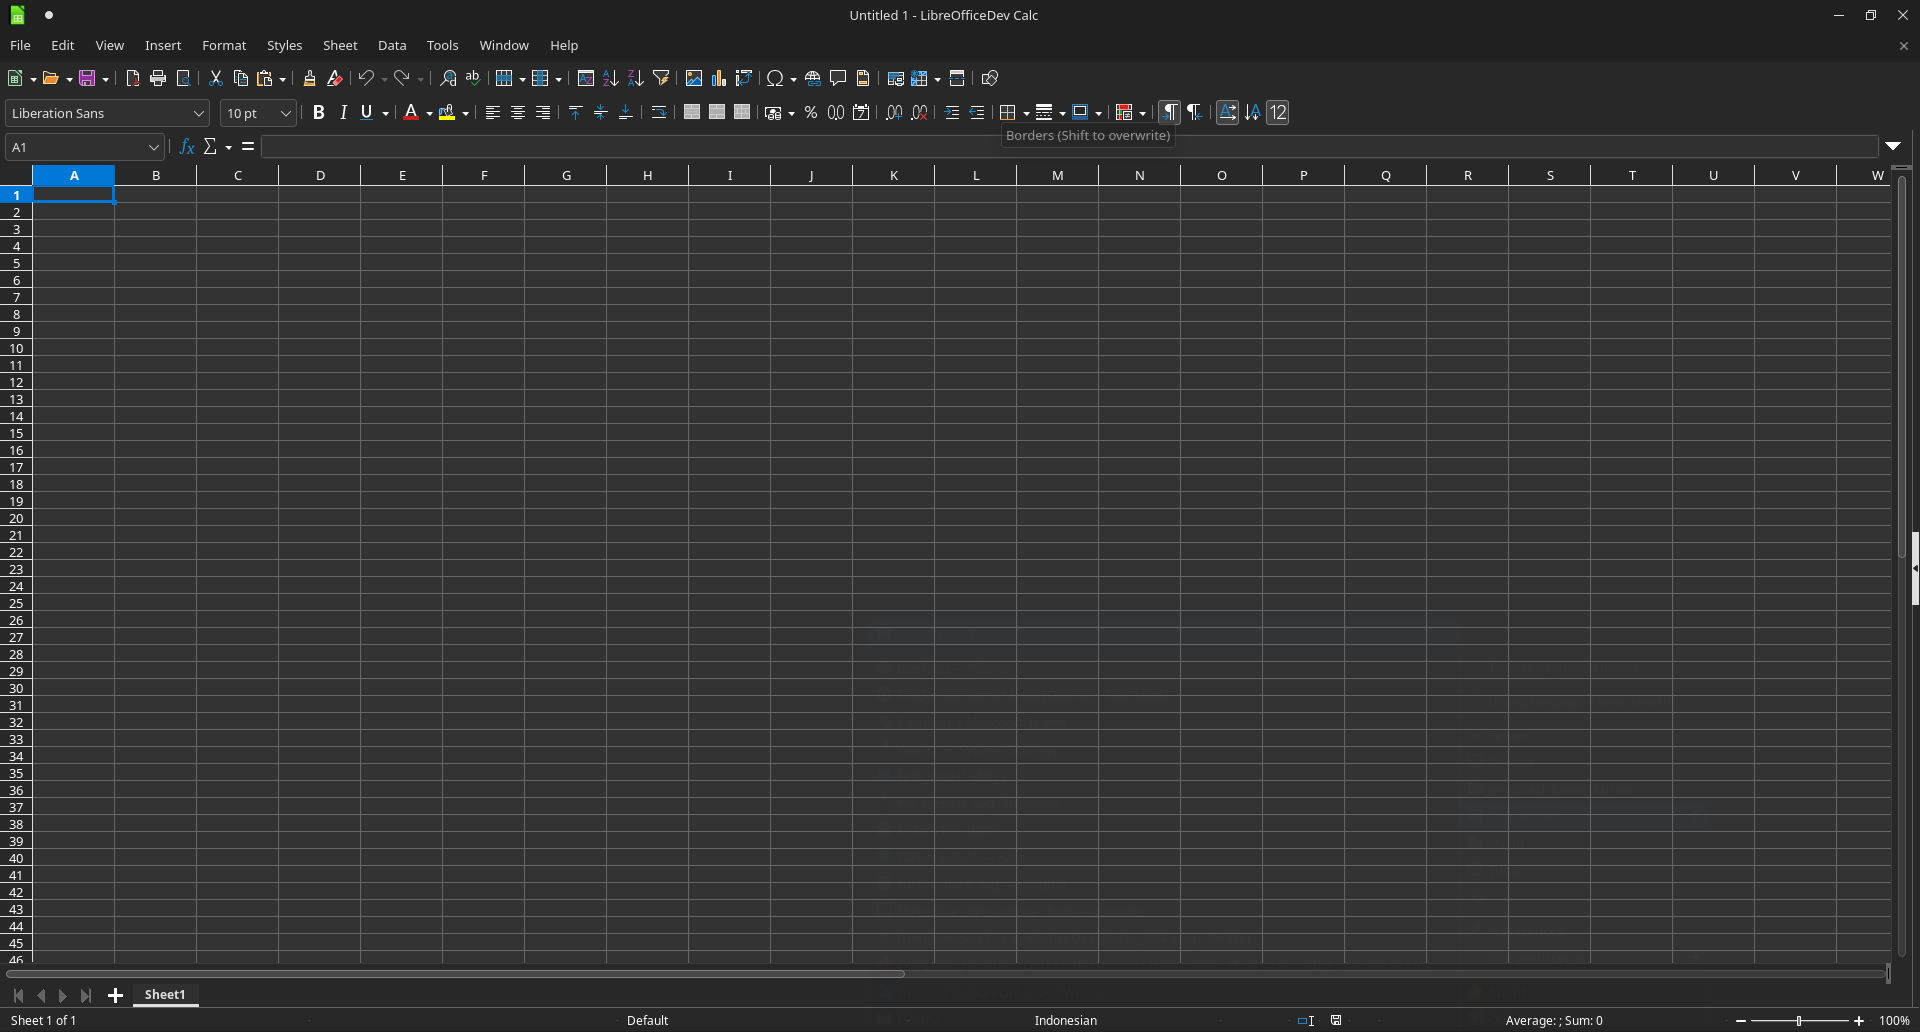Click the AutoFilter funnel icon
The height and width of the screenshot is (1032, 1920).
point(661,78)
